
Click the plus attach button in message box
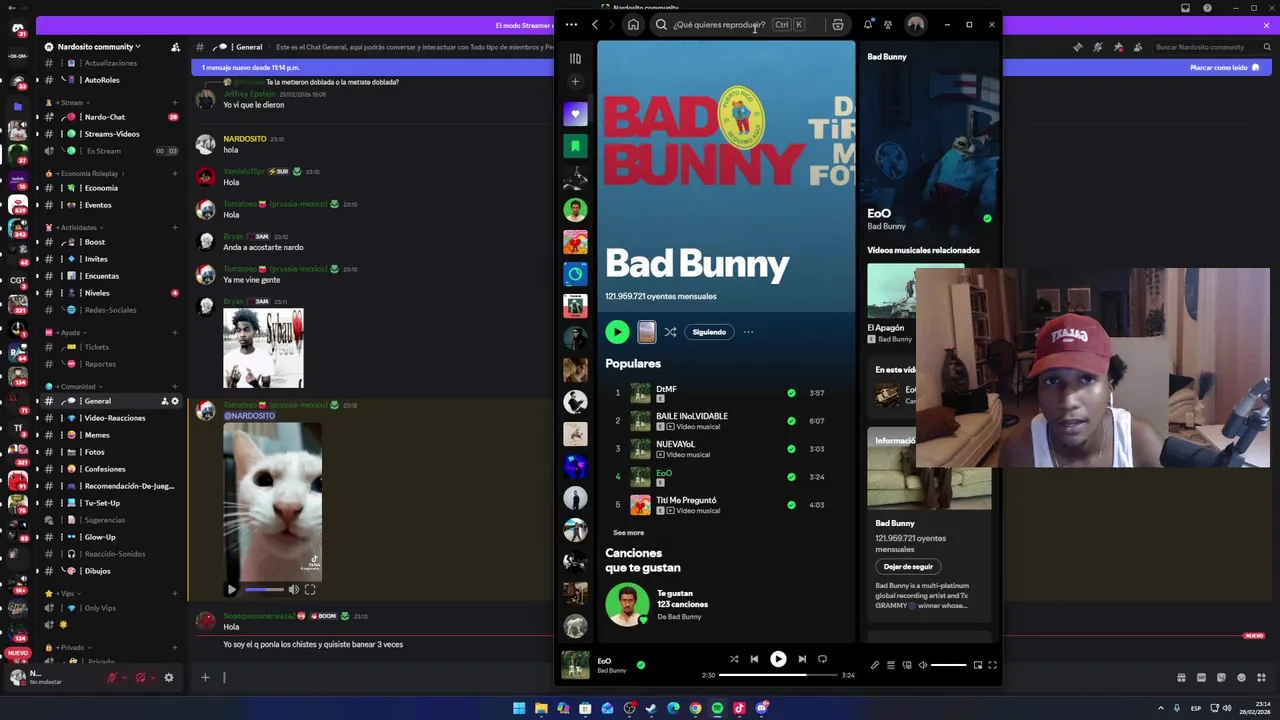[x=205, y=678]
